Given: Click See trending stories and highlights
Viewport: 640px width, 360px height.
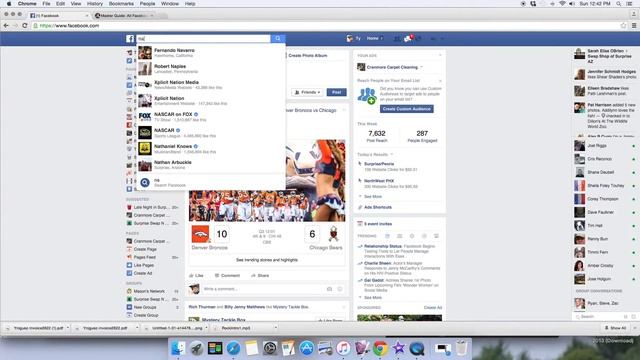Looking at the screenshot, I should pos(267,260).
